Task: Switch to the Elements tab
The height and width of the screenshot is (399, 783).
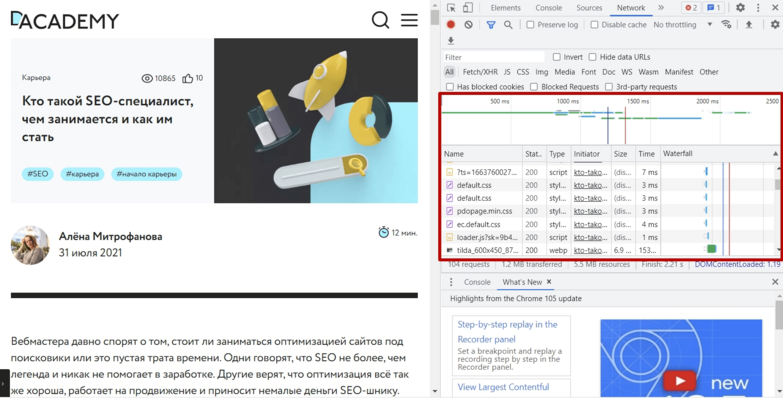Action: tap(505, 7)
